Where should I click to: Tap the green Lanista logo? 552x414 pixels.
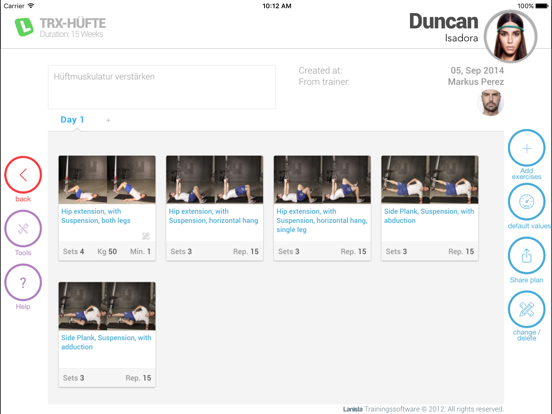(x=24, y=27)
